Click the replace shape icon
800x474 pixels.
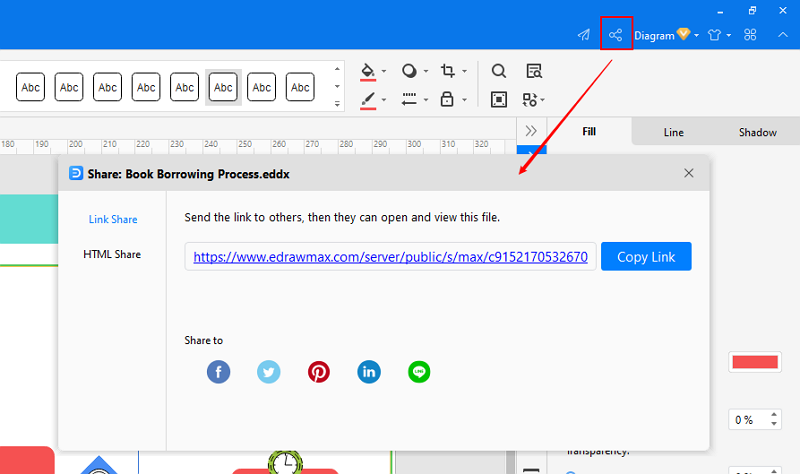(530, 99)
